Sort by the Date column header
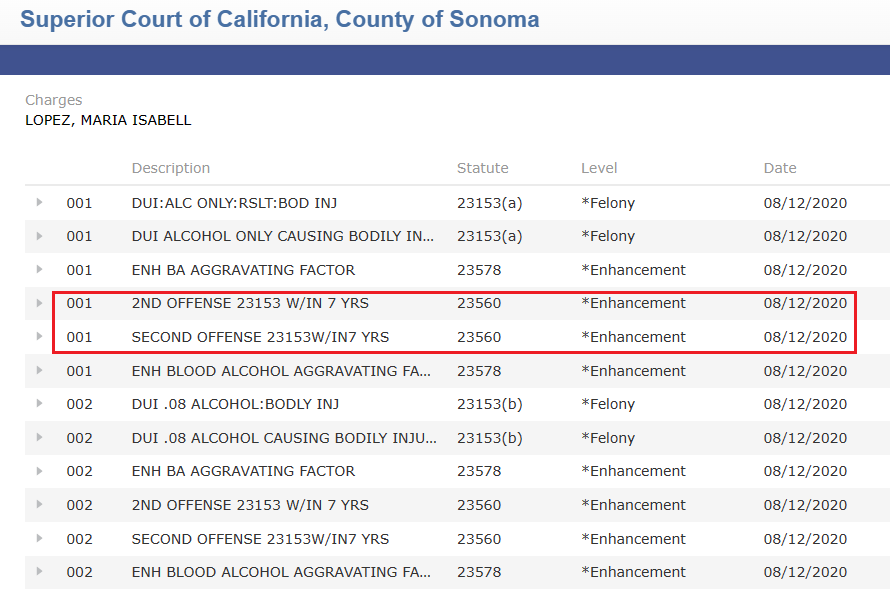This screenshot has height=609, width=890. pyautogui.click(x=780, y=168)
